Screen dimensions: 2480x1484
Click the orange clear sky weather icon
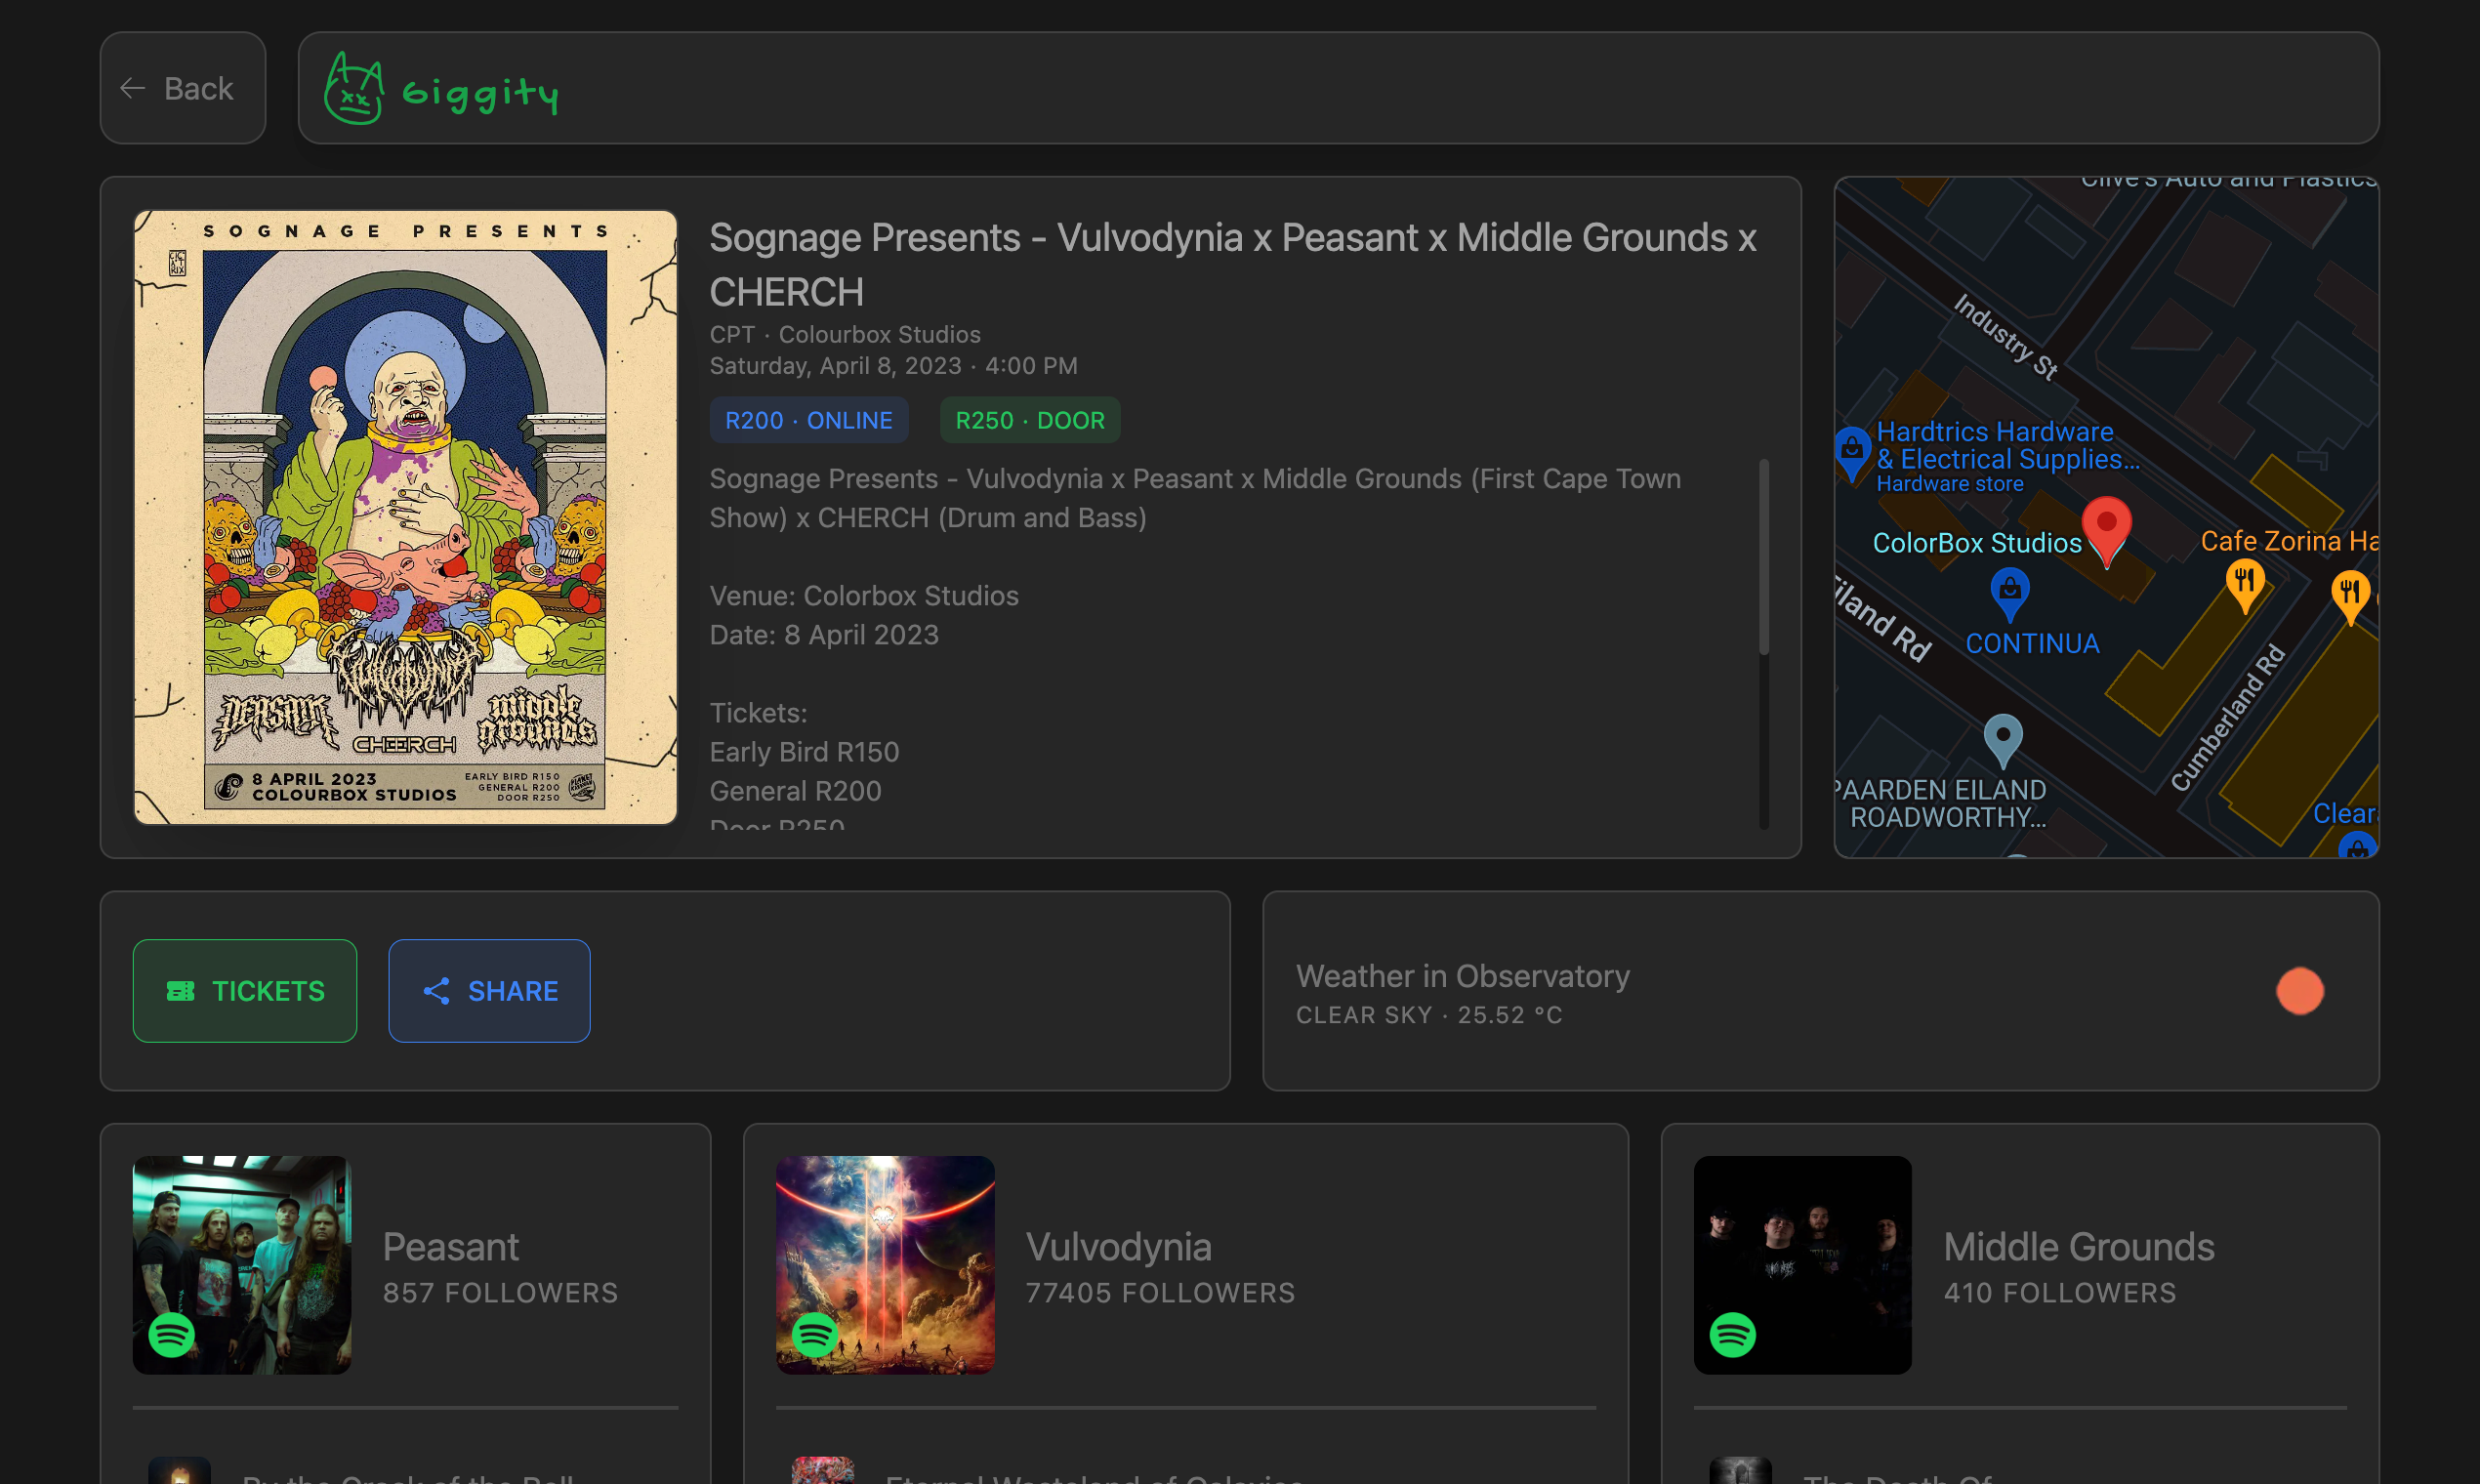[x=2299, y=991]
